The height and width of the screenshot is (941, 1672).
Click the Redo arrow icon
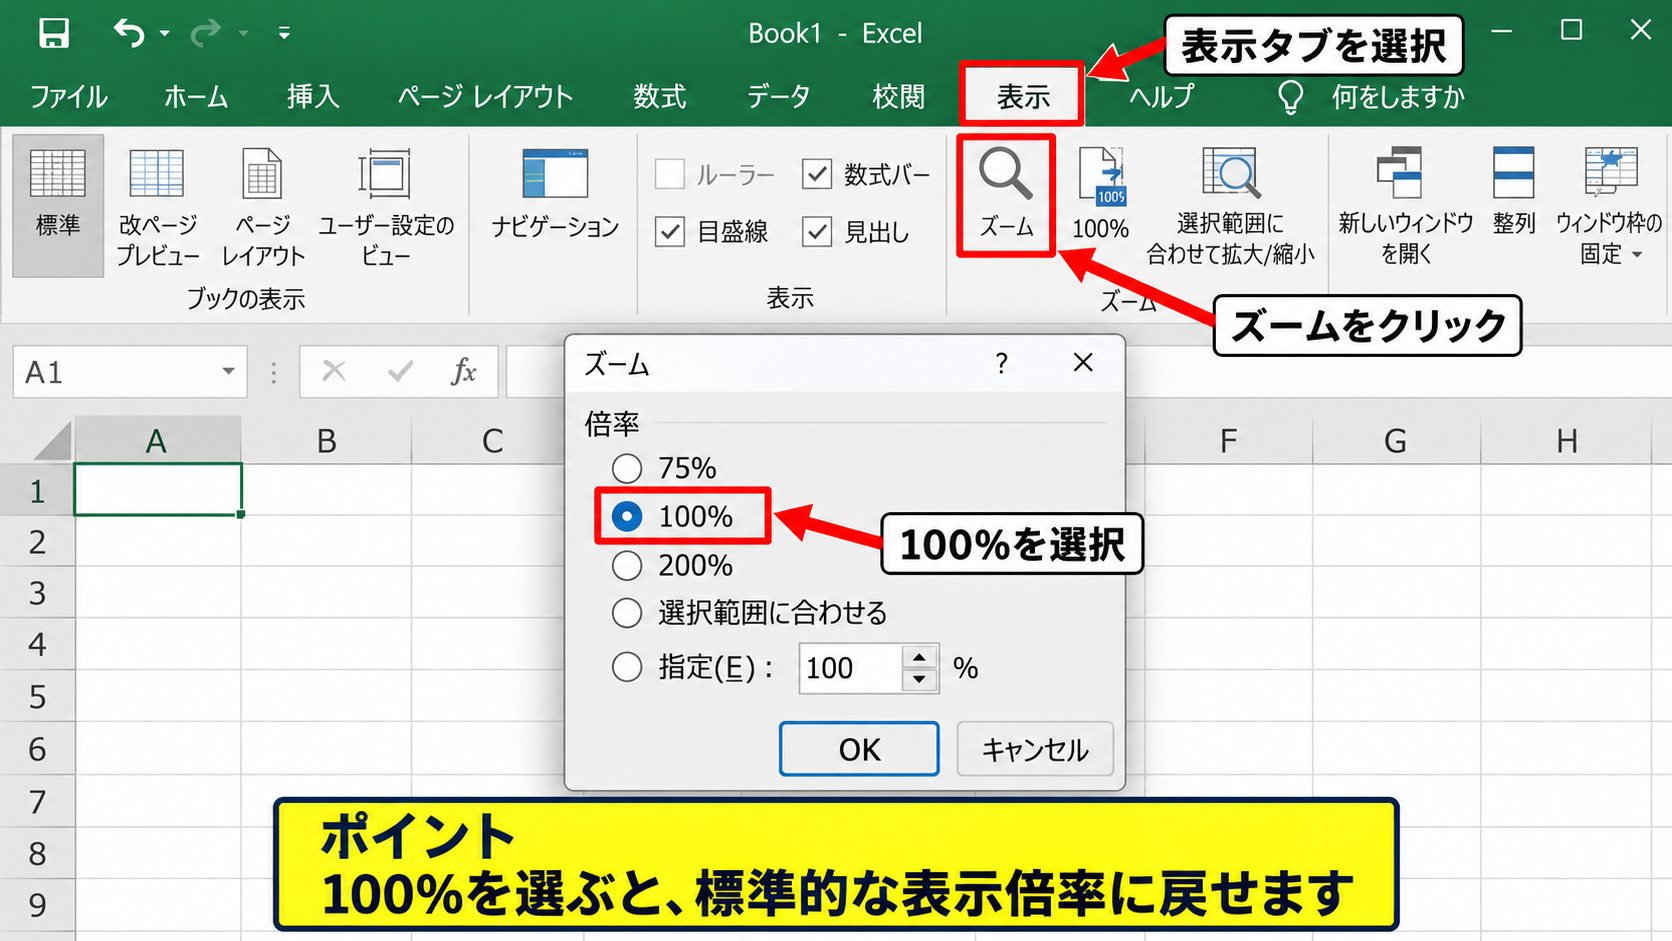pos(205,33)
